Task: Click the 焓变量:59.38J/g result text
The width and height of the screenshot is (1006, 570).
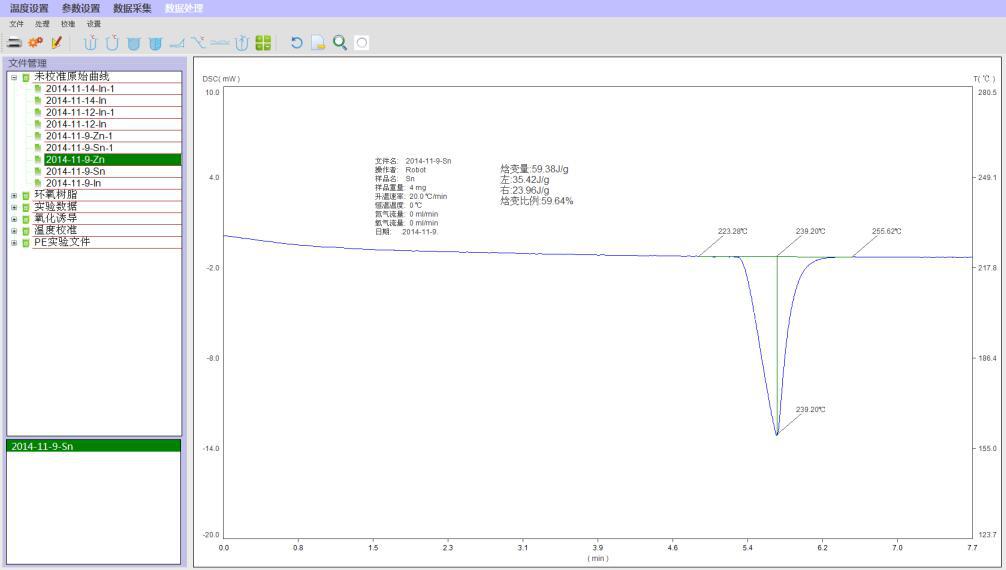Action: point(534,169)
